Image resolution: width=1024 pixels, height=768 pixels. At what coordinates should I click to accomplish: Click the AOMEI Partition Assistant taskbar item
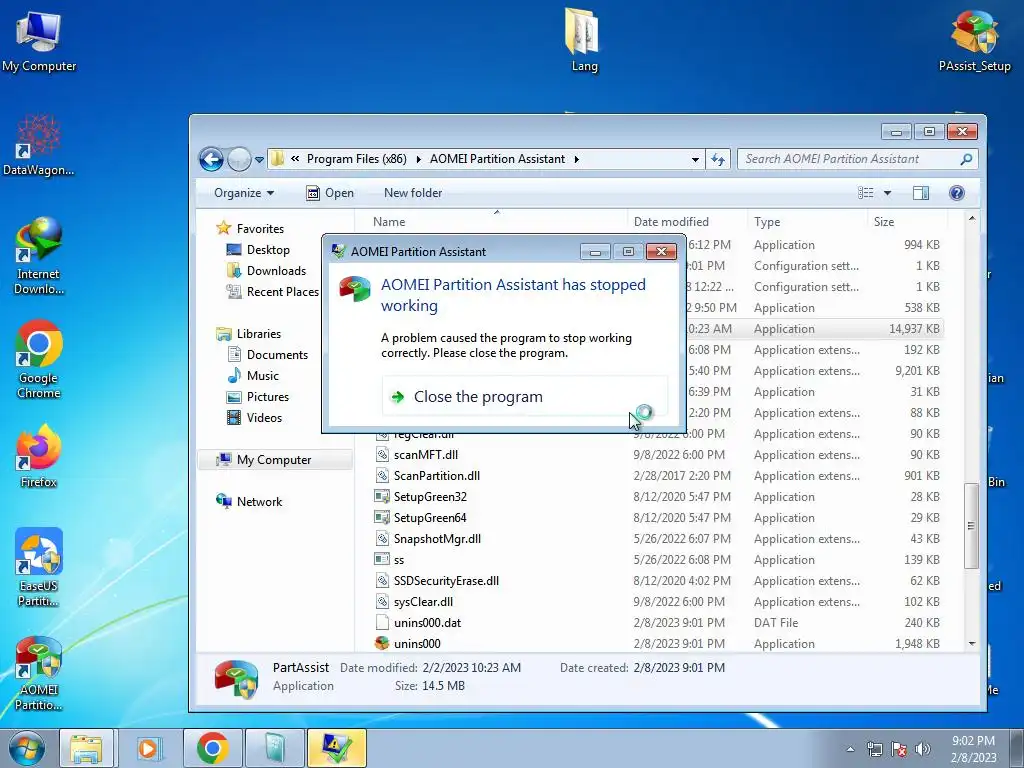point(336,748)
